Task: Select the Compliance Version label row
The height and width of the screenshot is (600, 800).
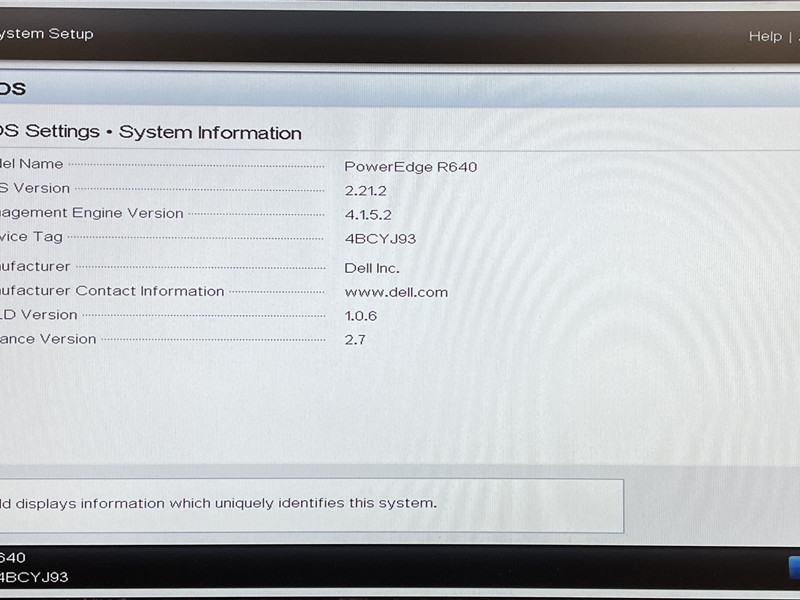Action: [x=48, y=339]
